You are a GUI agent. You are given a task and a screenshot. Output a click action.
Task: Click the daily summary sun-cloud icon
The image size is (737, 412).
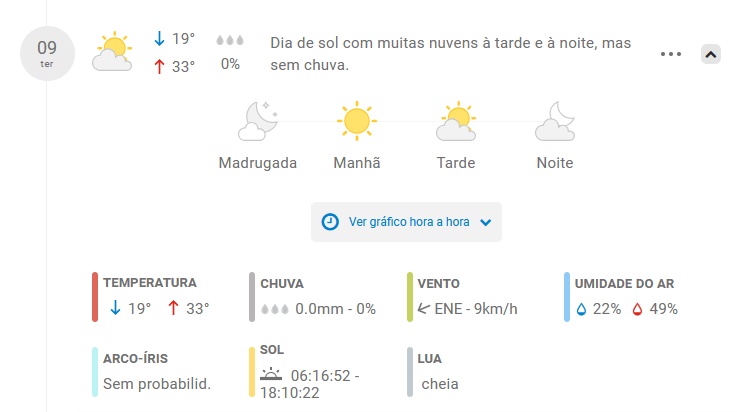point(112,52)
